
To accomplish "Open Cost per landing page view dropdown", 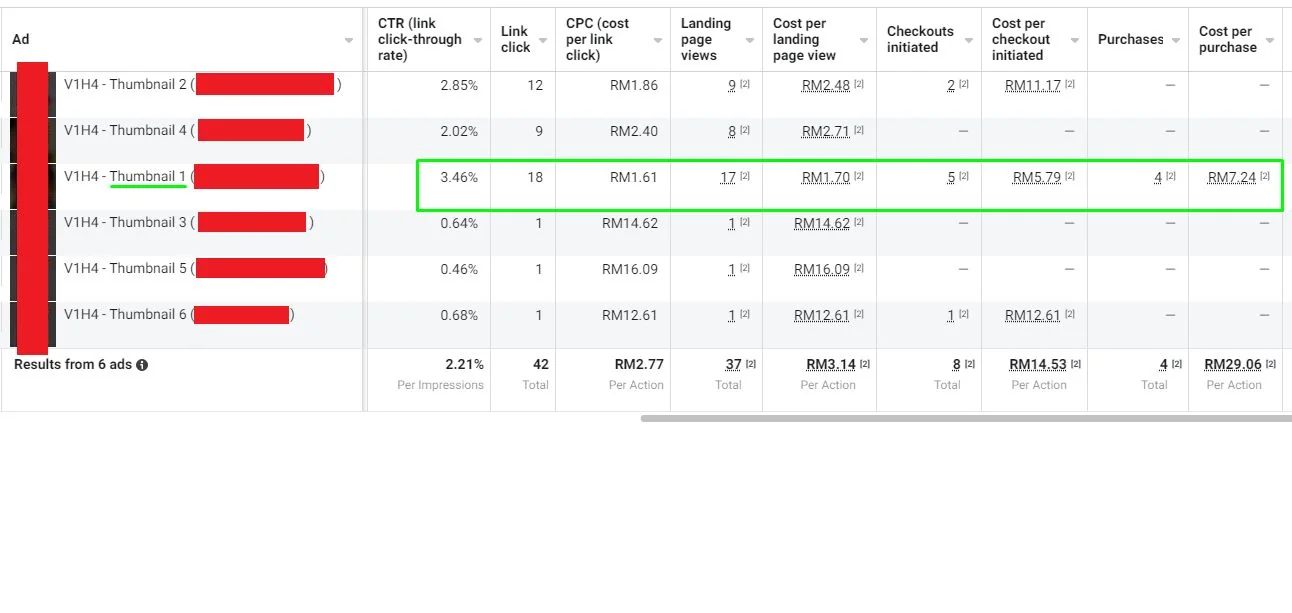I will (864, 41).
